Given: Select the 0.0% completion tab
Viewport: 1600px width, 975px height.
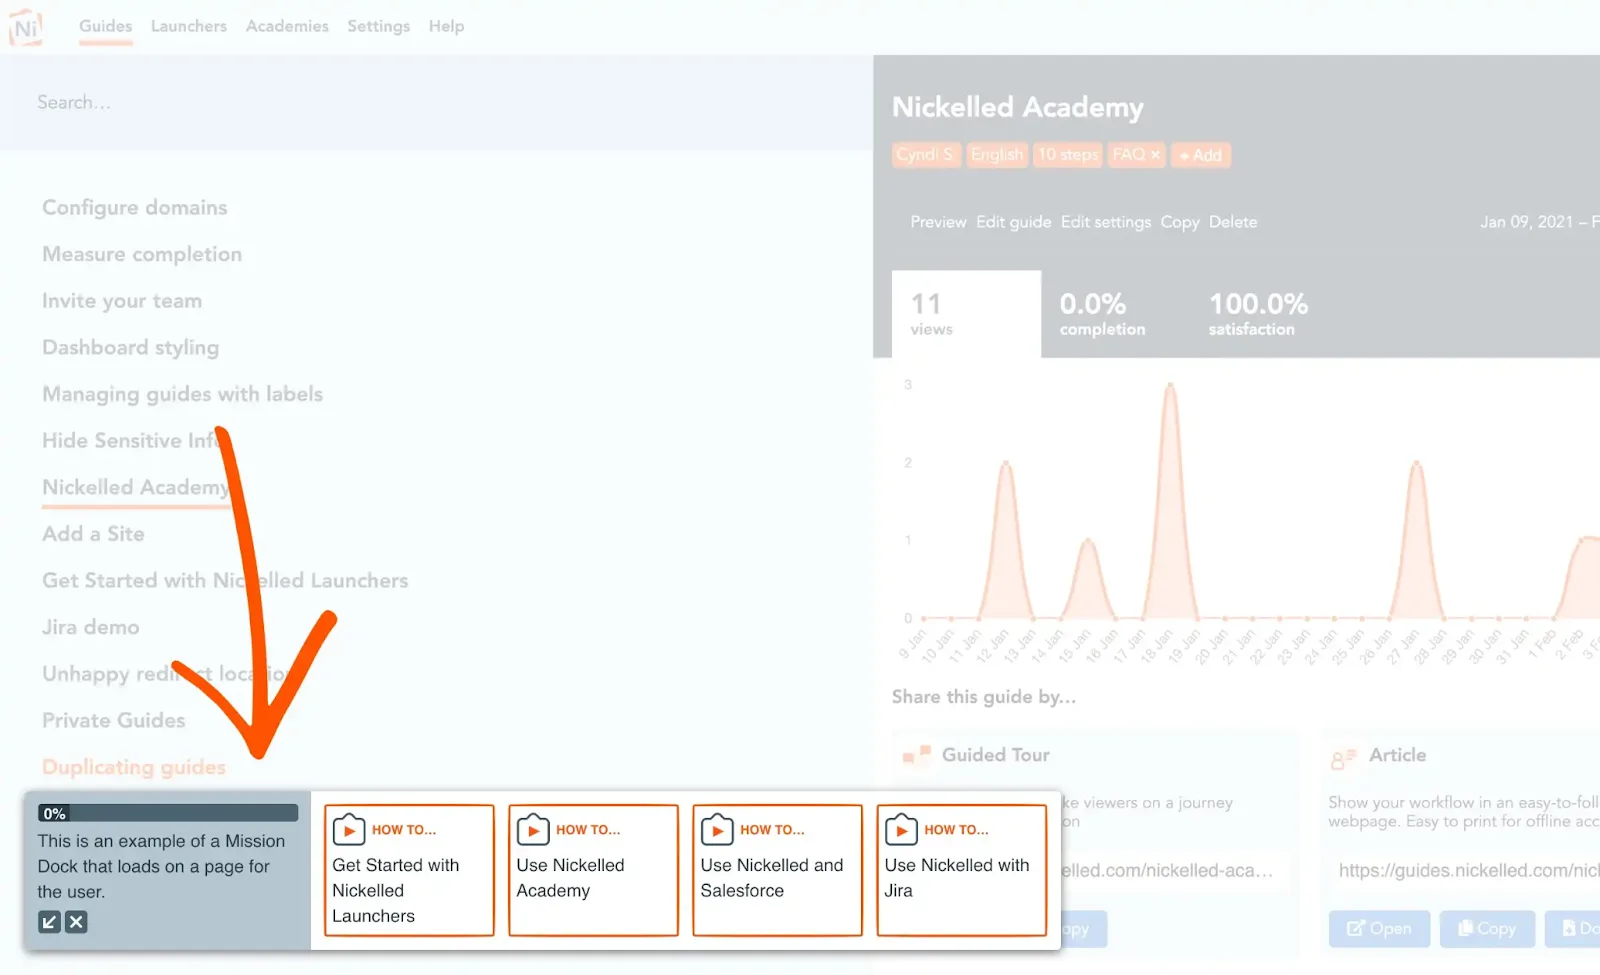Looking at the screenshot, I should [1102, 314].
